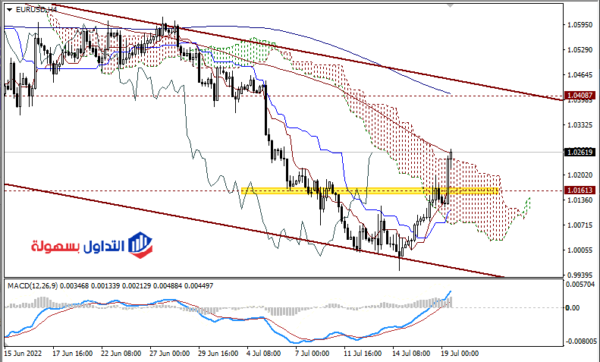
Task: Open the dropdown arrow beside EURUSD,H4
Action: (x=10, y=9)
